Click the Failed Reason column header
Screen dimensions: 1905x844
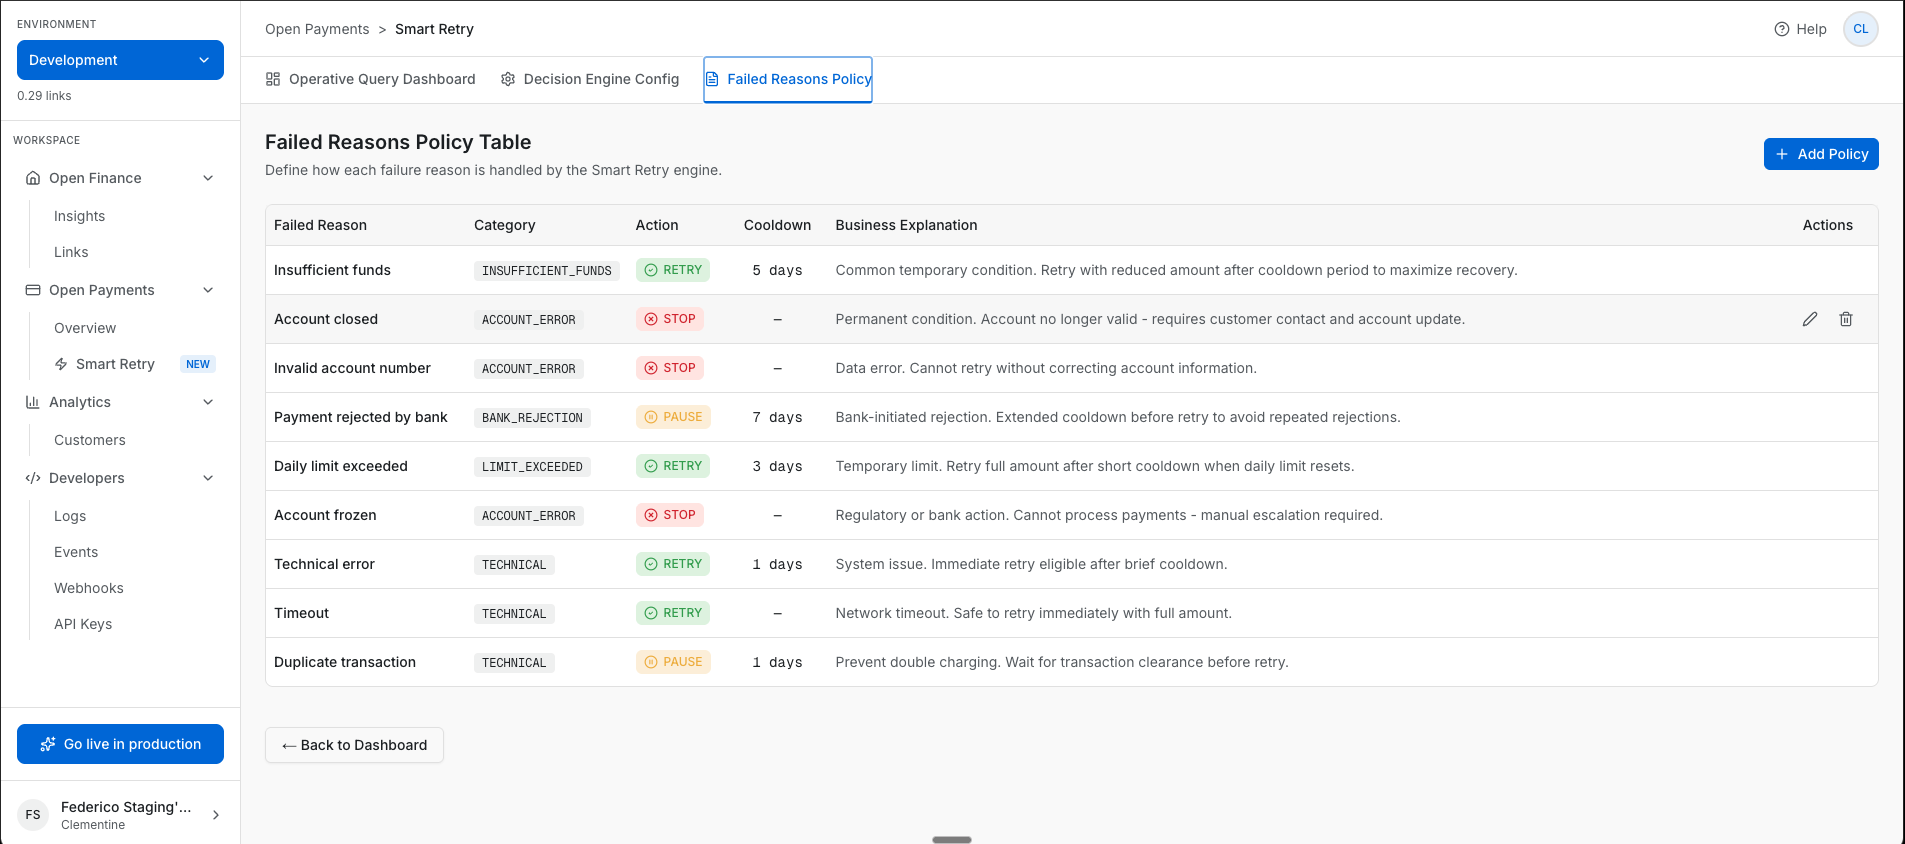(320, 225)
